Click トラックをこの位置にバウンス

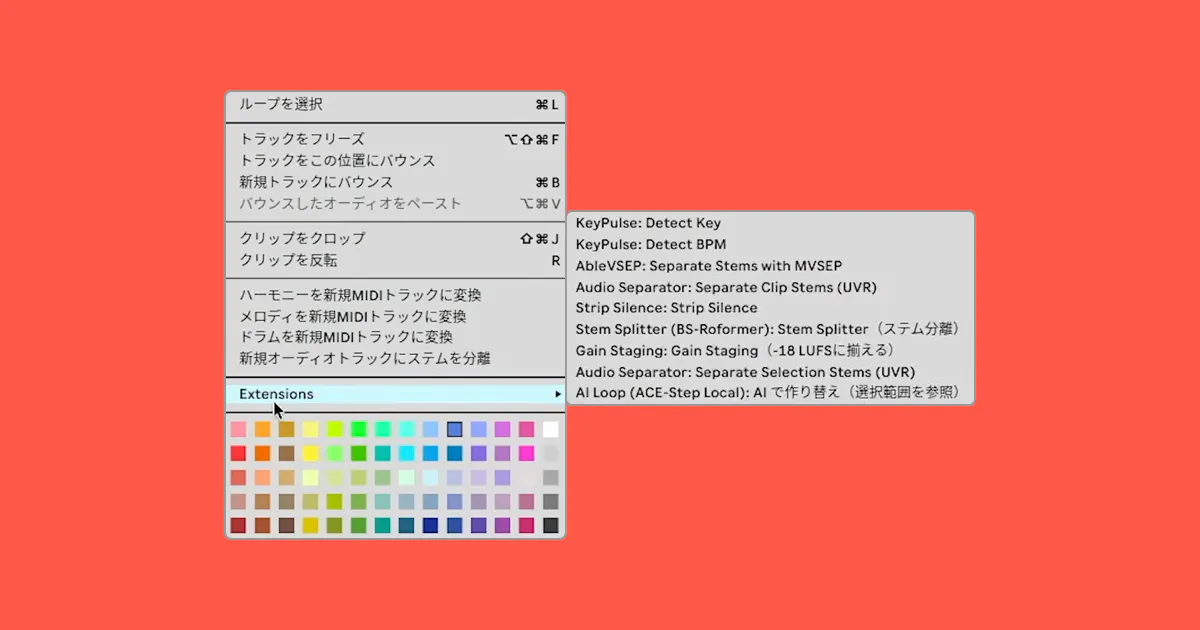pos(395,160)
